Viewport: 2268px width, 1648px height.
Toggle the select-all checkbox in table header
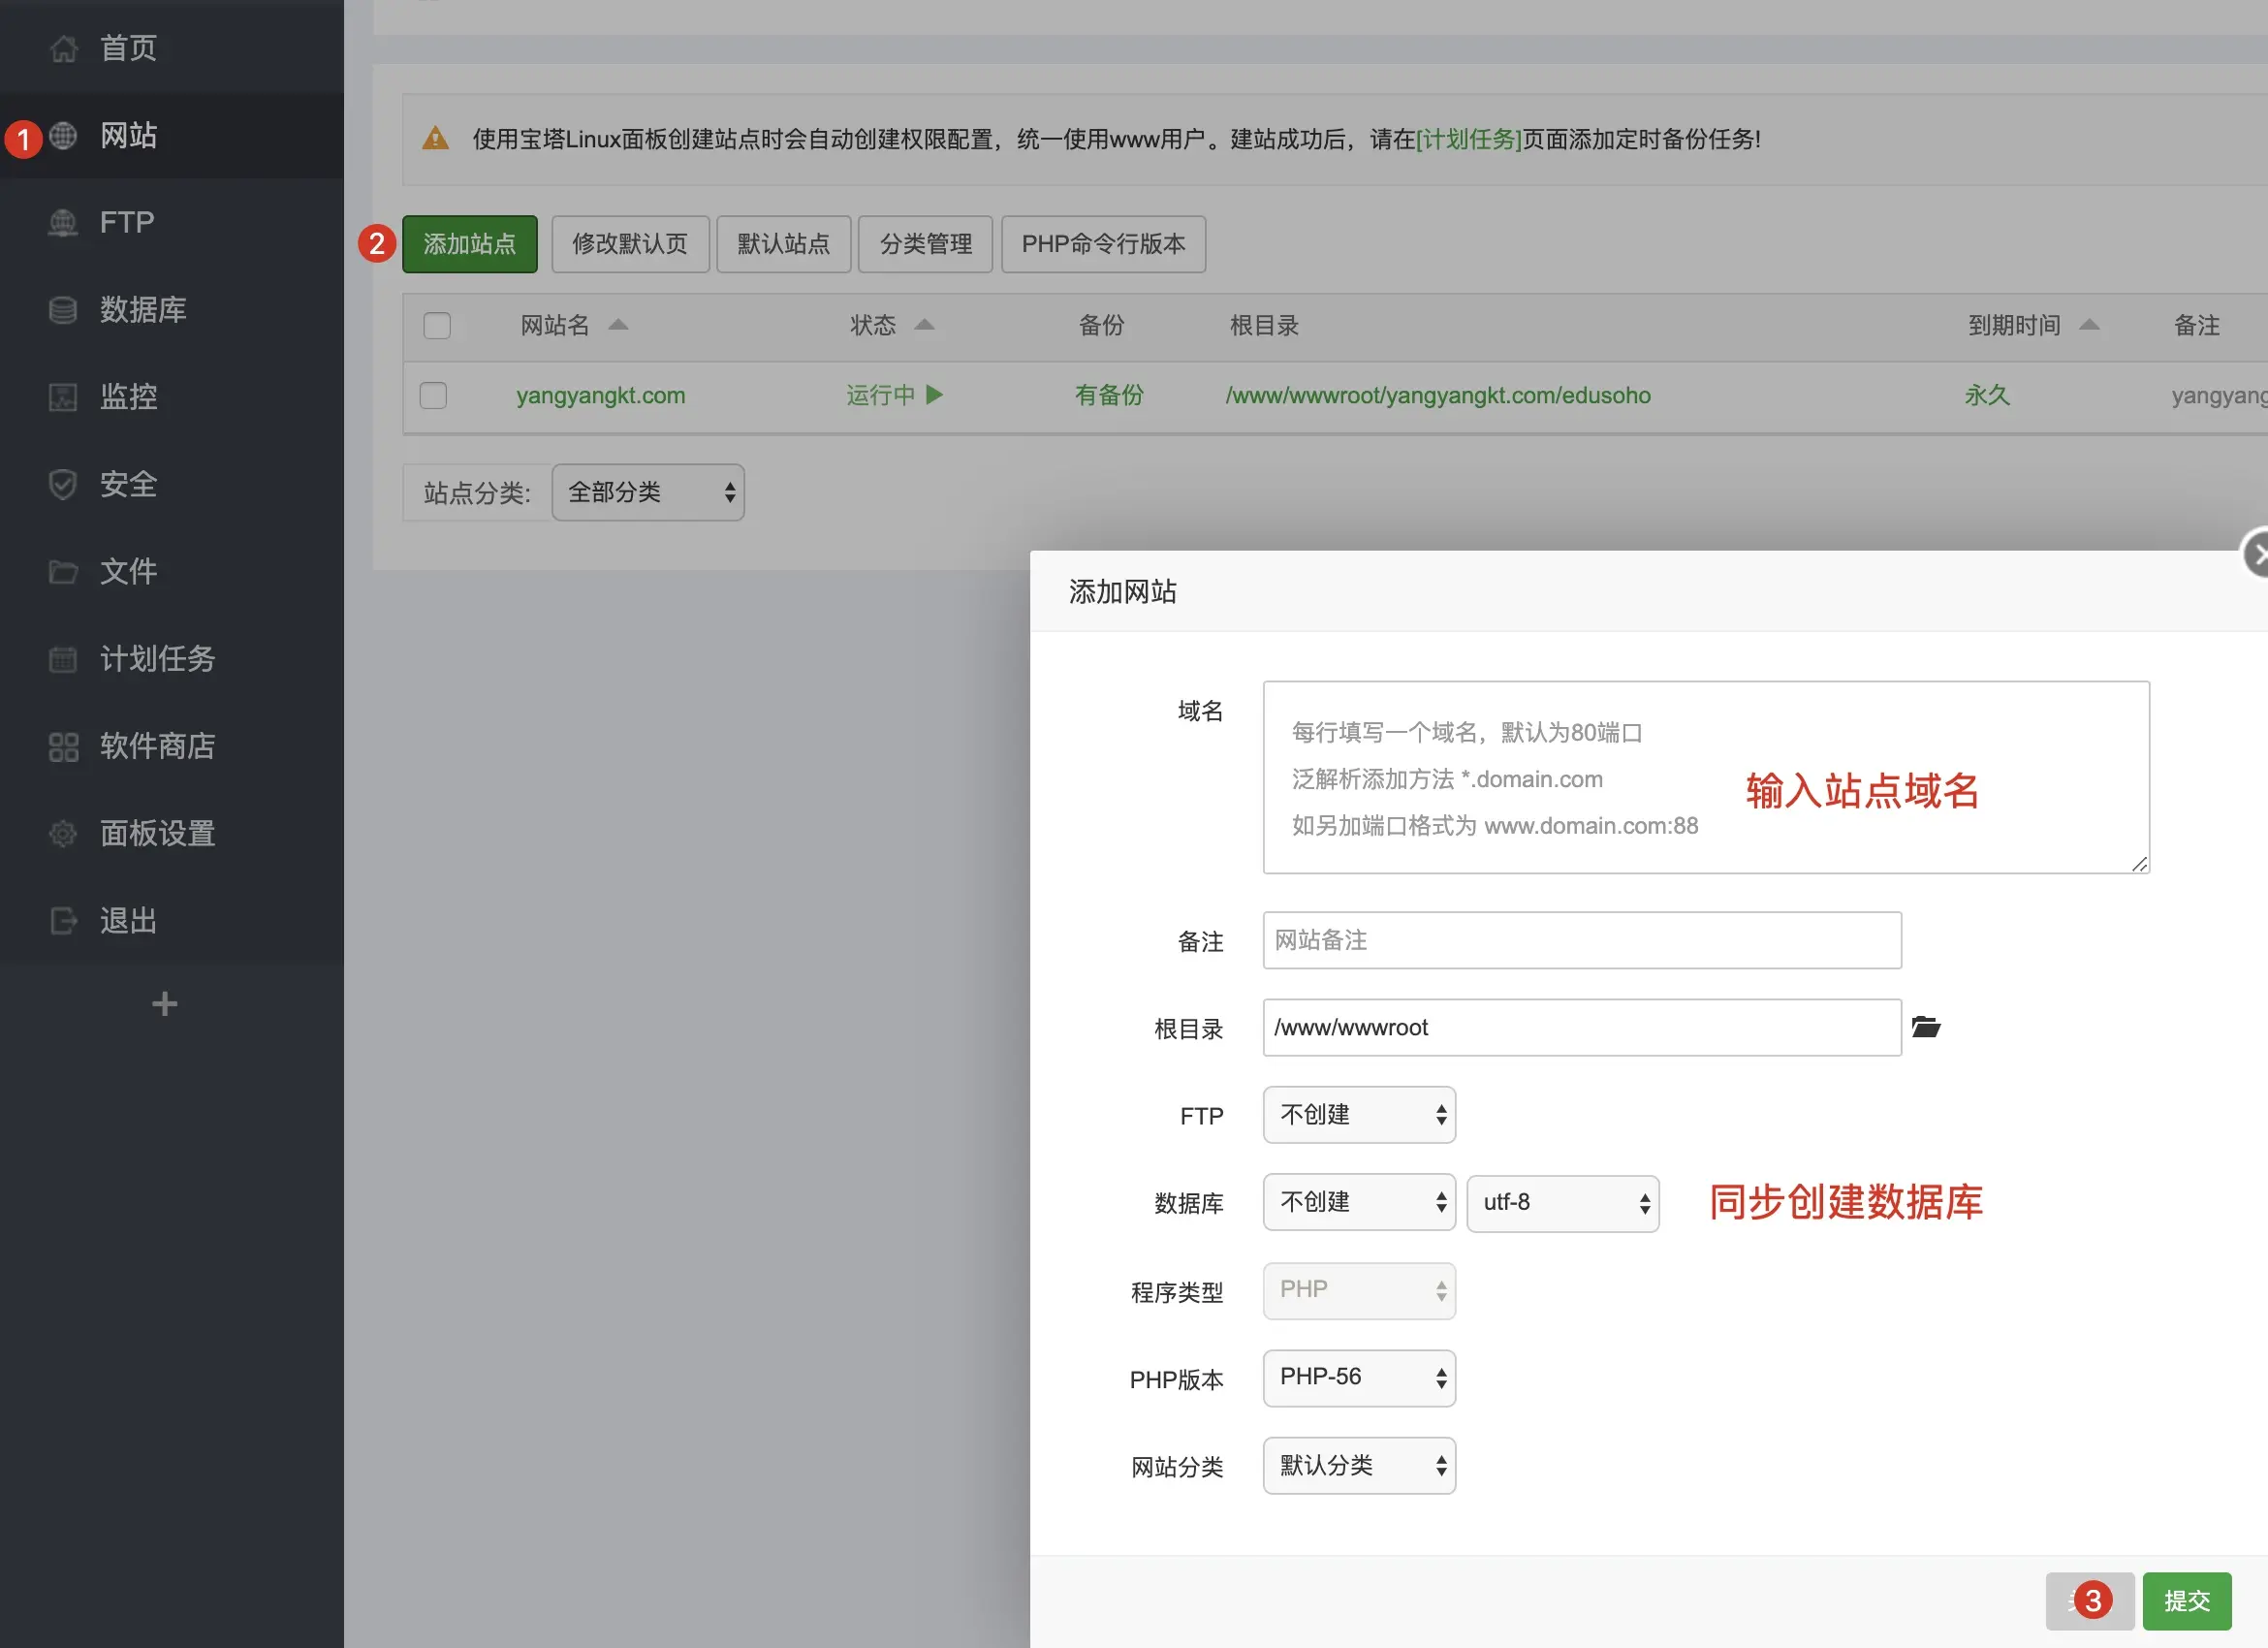click(437, 326)
